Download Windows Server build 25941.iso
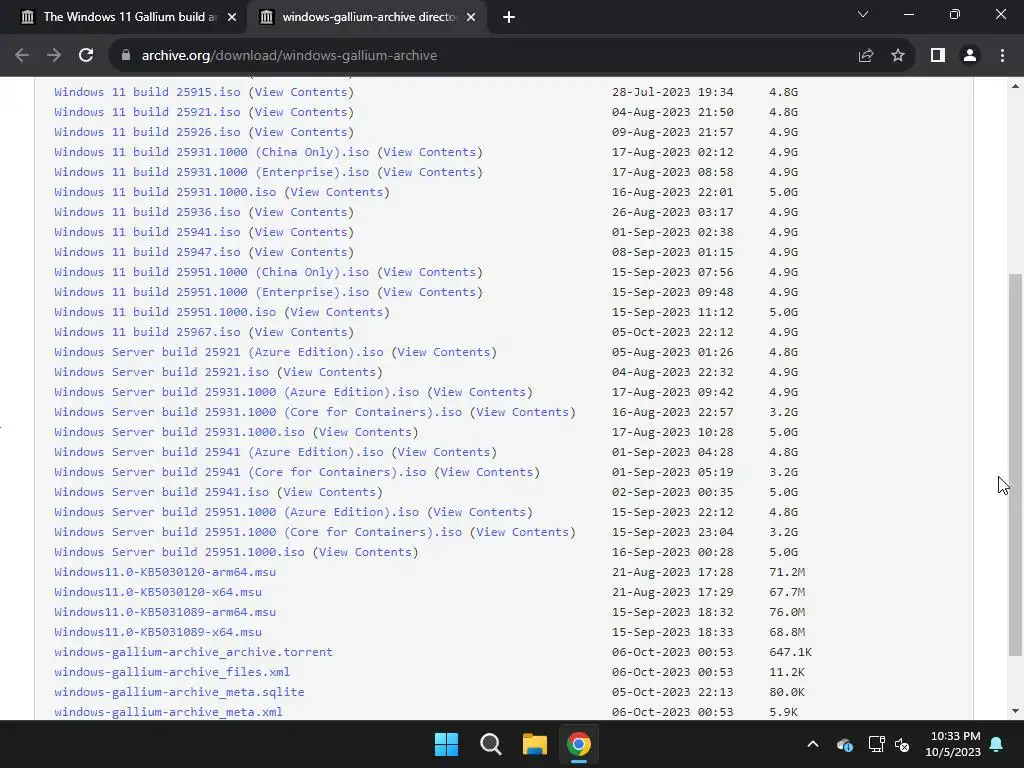Screen dimensions: 1024x768 (161, 492)
